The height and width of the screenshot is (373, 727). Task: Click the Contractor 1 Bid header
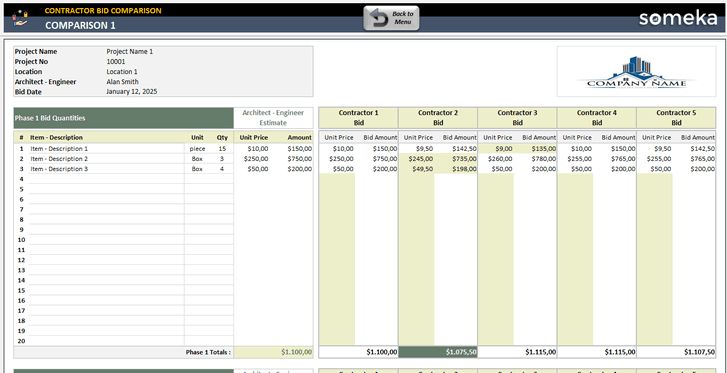(358, 118)
